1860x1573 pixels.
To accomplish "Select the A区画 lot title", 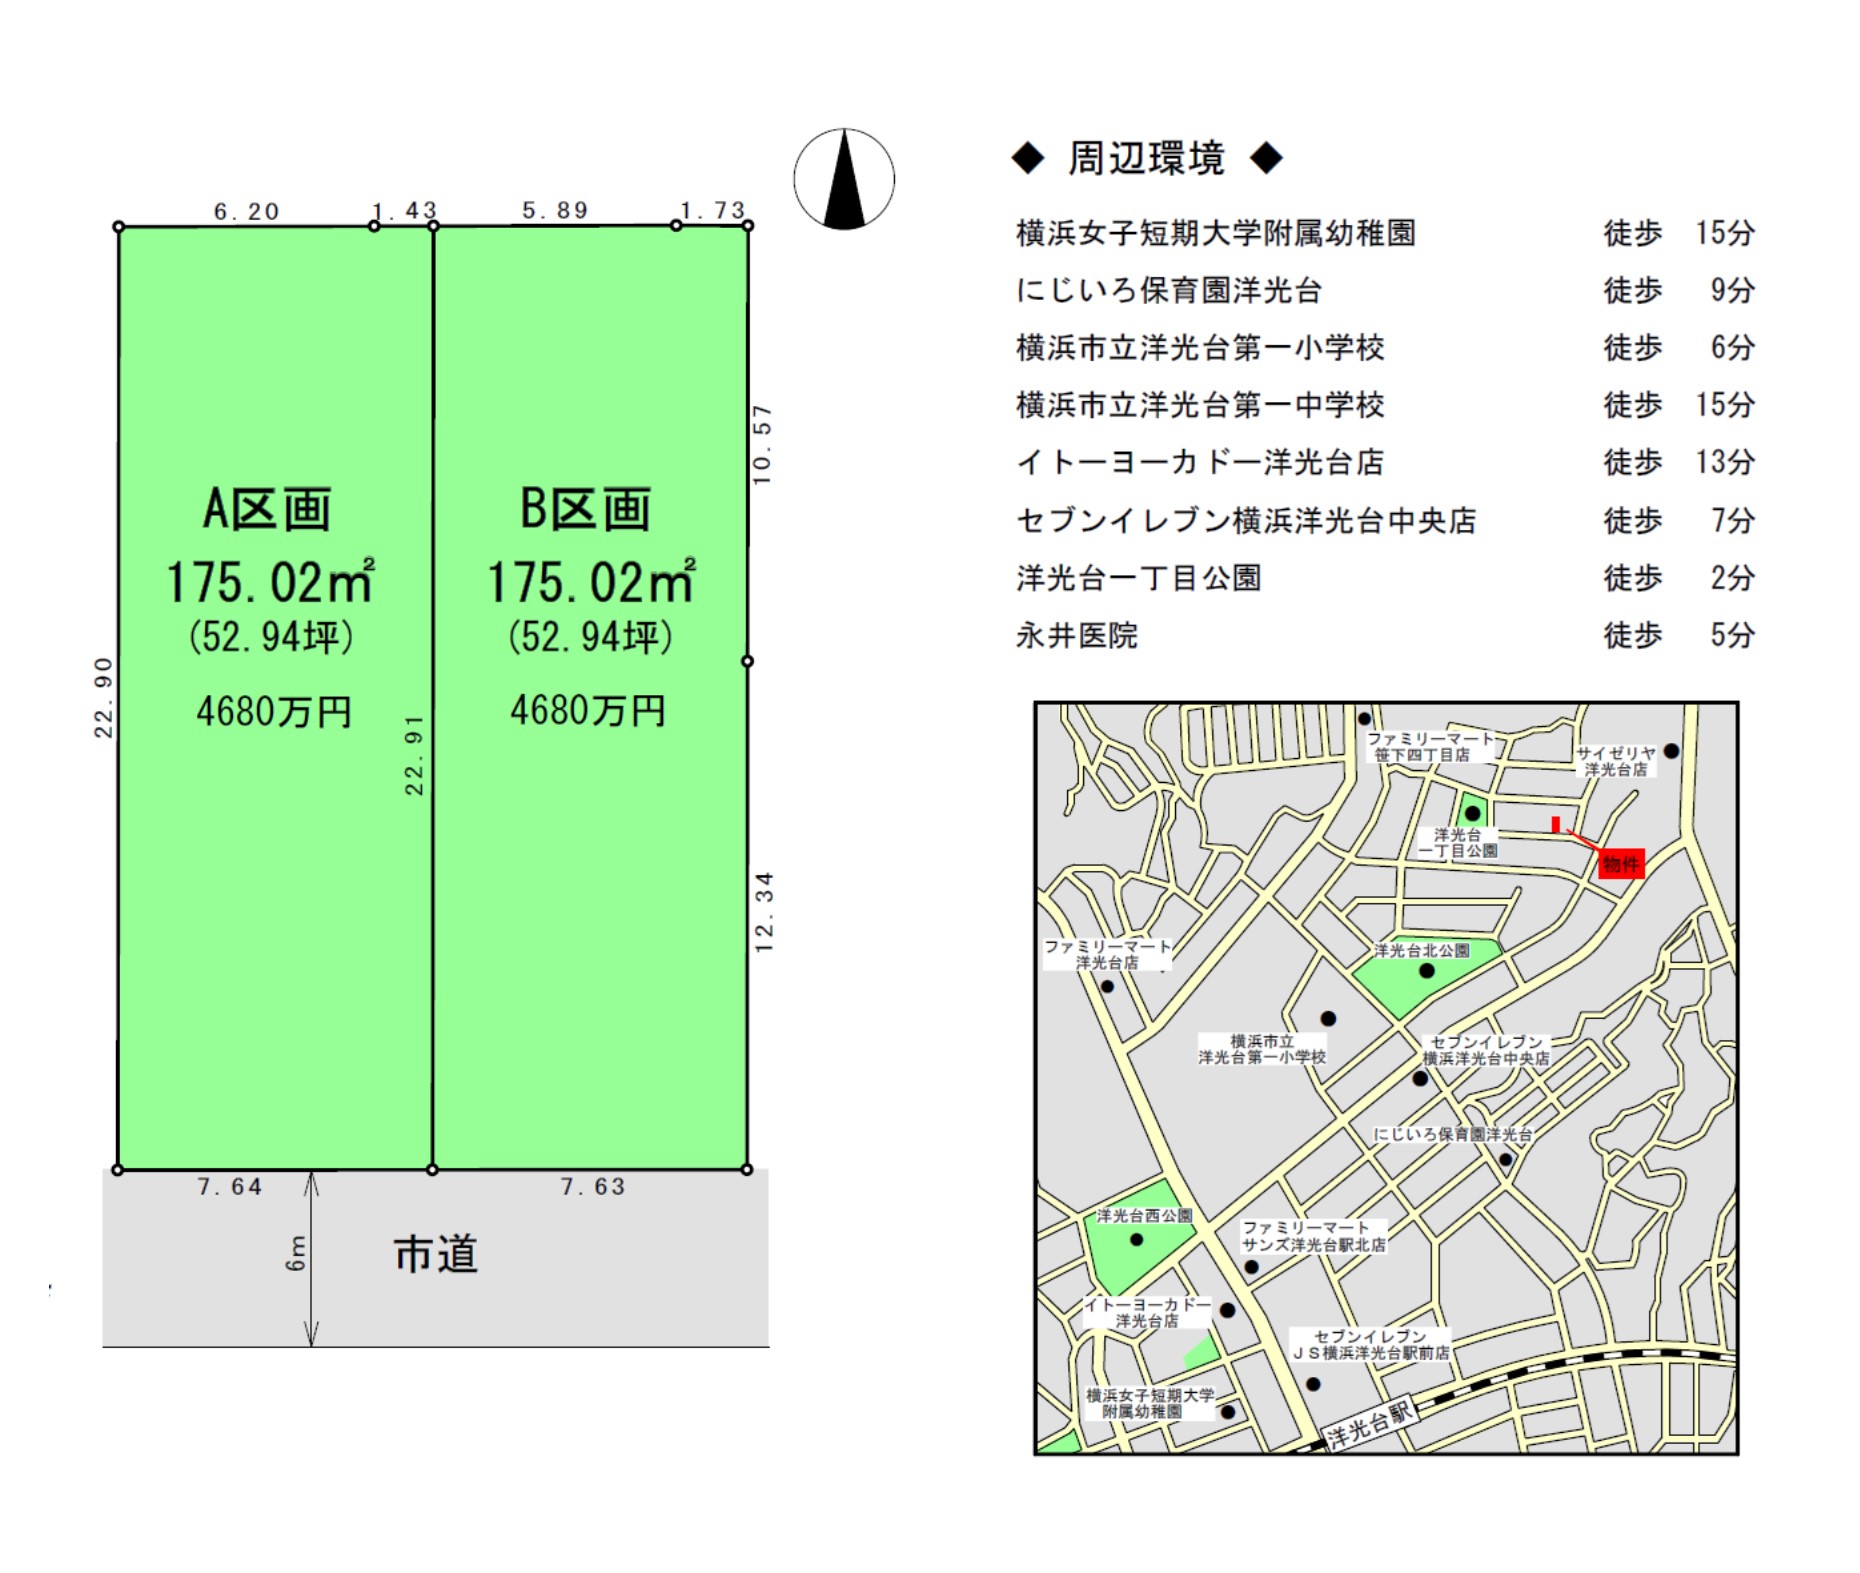I will tap(267, 509).
